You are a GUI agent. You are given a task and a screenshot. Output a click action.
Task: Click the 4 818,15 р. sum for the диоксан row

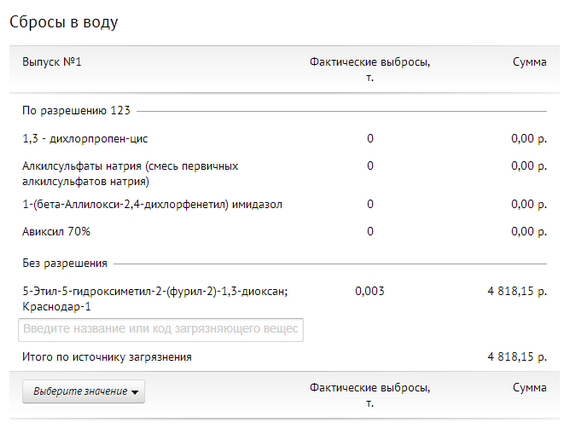(517, 291)
